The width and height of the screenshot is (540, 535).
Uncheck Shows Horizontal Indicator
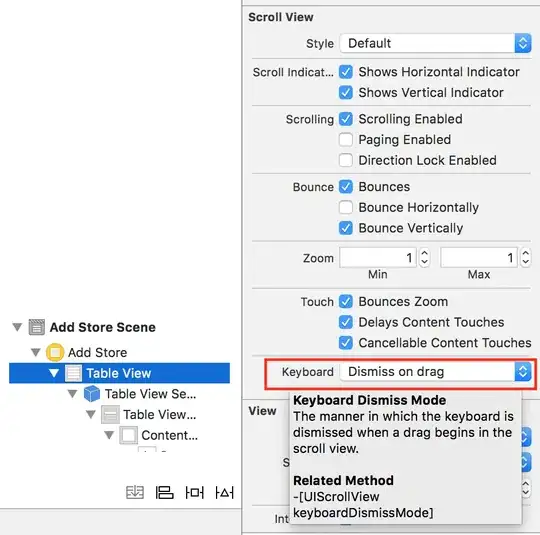(x=345, y=72)
